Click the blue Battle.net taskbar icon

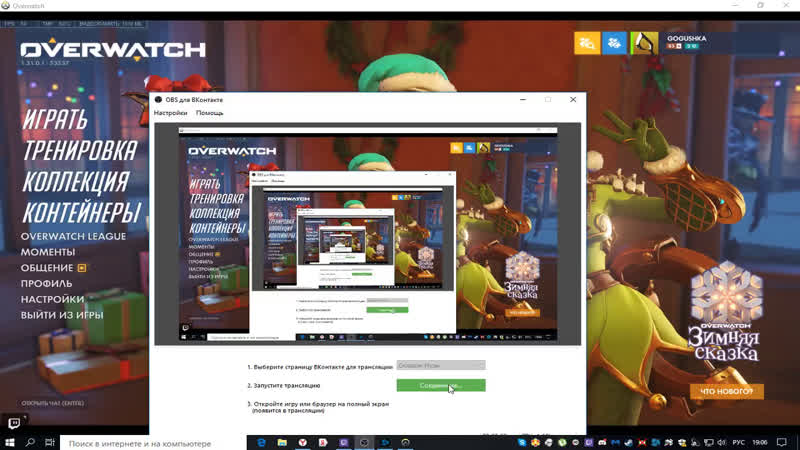click(x=385, y=442)
